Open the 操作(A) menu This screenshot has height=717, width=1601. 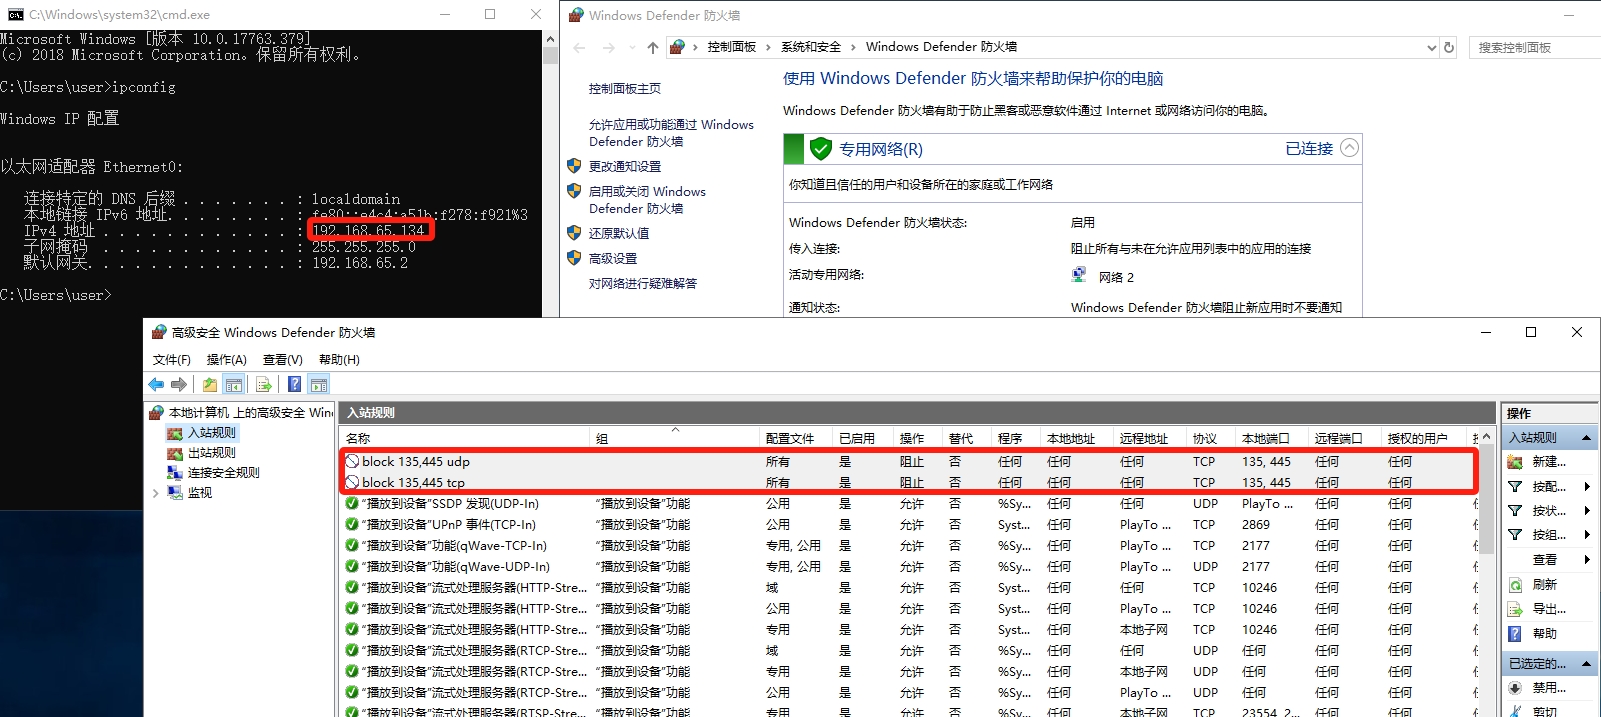coord(226,360)
